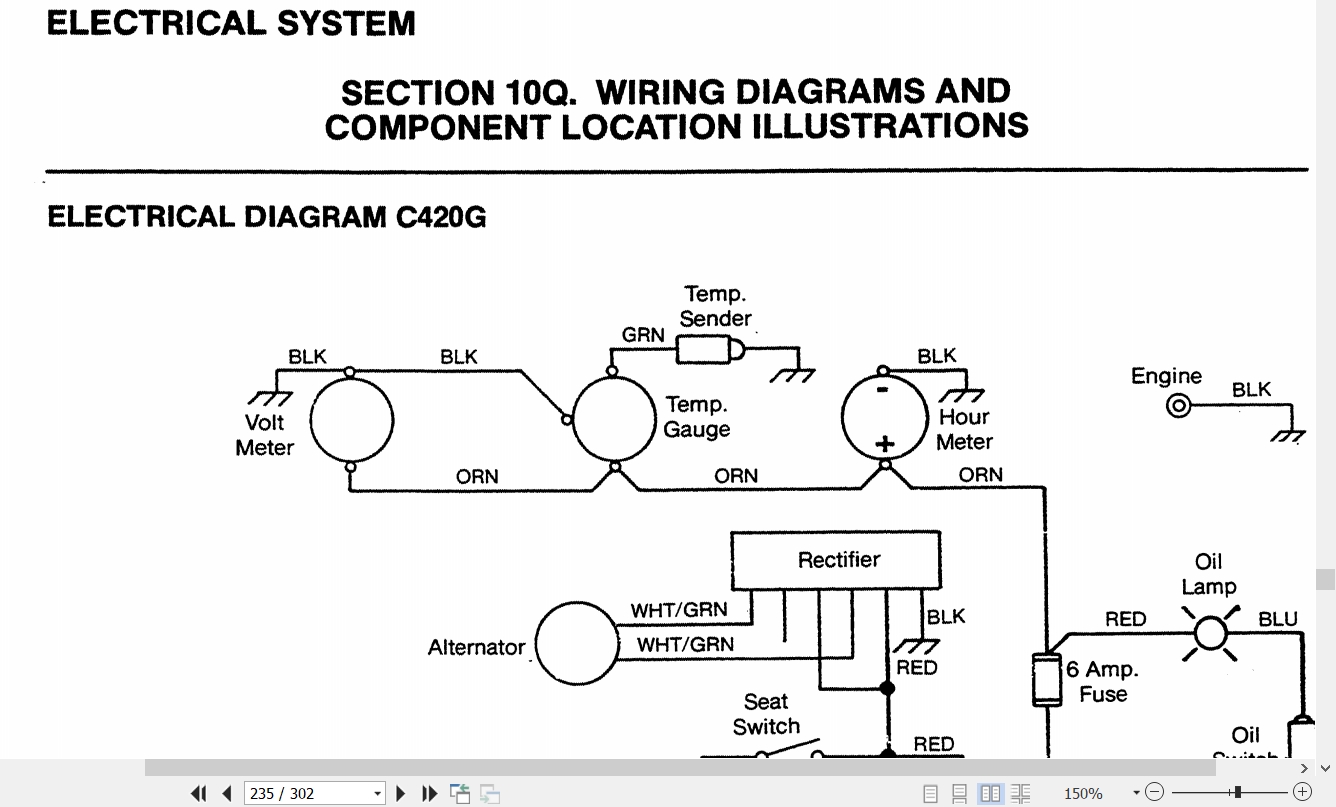Screen dimensions: 1336x807
Task: Click the zoom slider handle
Action: pos(1238,792)
